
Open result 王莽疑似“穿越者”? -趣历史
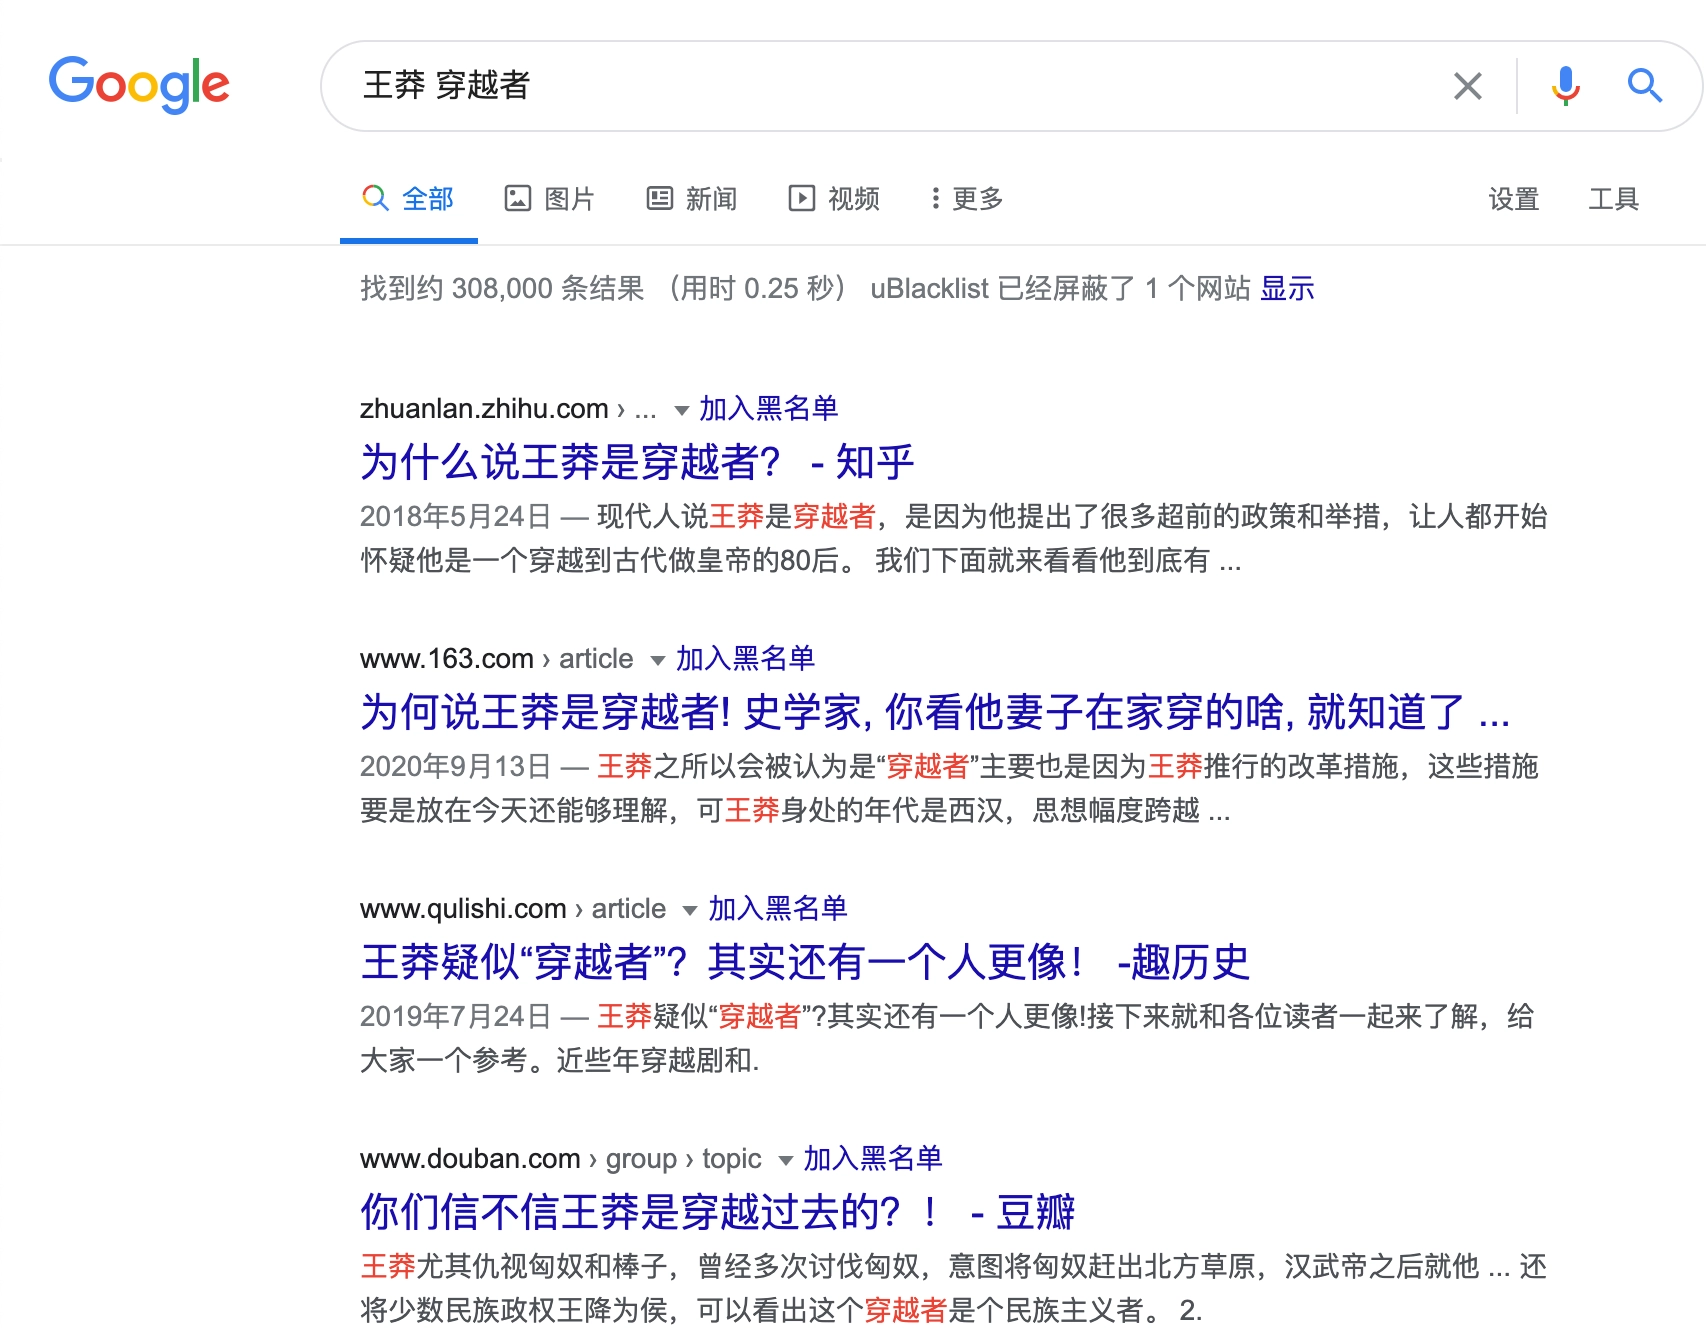[x=805, y=962]
